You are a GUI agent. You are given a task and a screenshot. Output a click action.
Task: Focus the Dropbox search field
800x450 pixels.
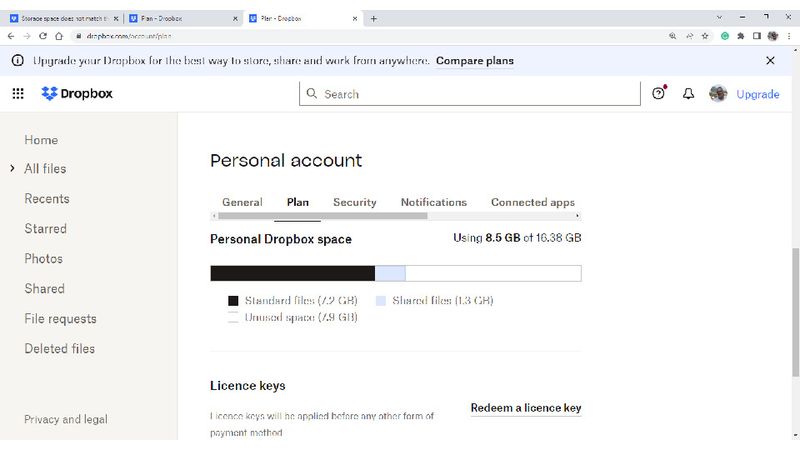point(469,94)
